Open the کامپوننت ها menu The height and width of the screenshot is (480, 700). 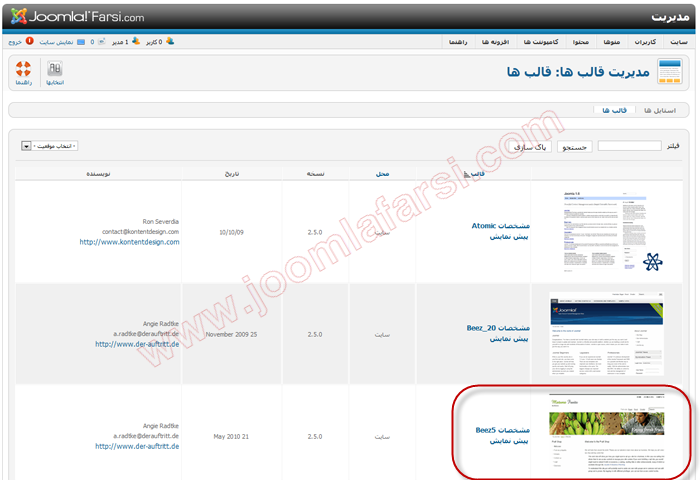(x=541, y=42)
